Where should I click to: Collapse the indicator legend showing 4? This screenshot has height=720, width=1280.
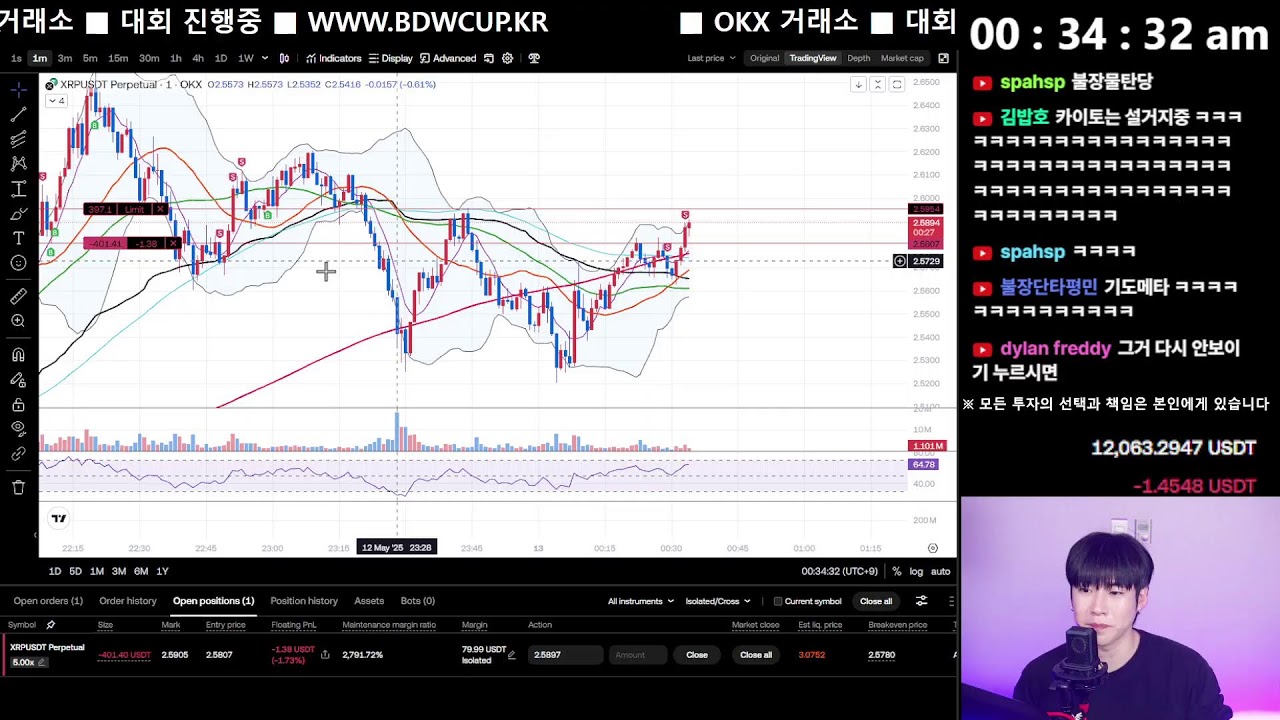click(x=56, y=101)
